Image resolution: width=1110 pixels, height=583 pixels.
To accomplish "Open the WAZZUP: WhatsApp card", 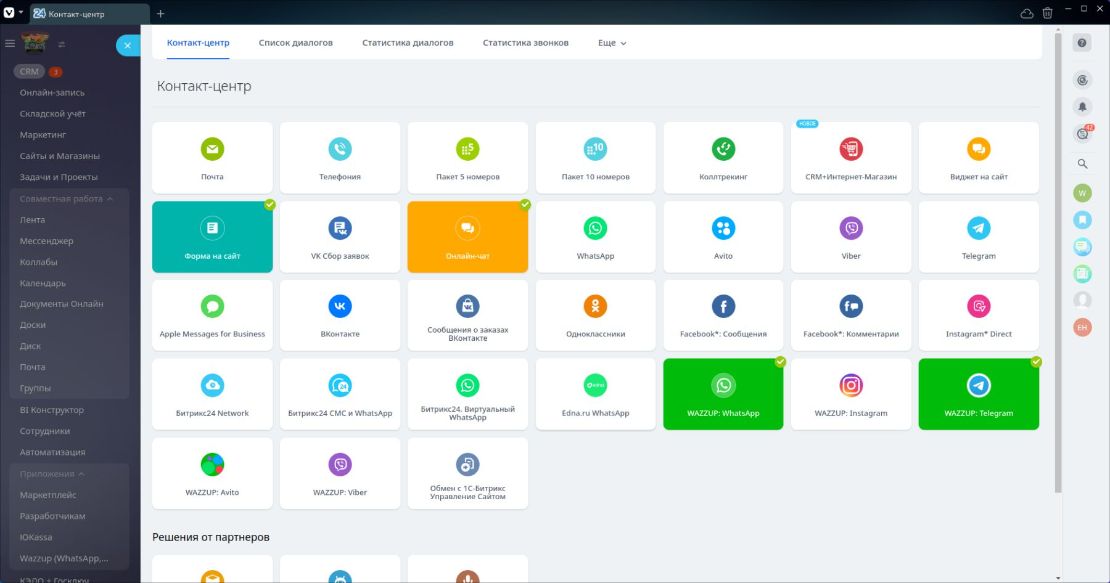I will click(723, 394).
